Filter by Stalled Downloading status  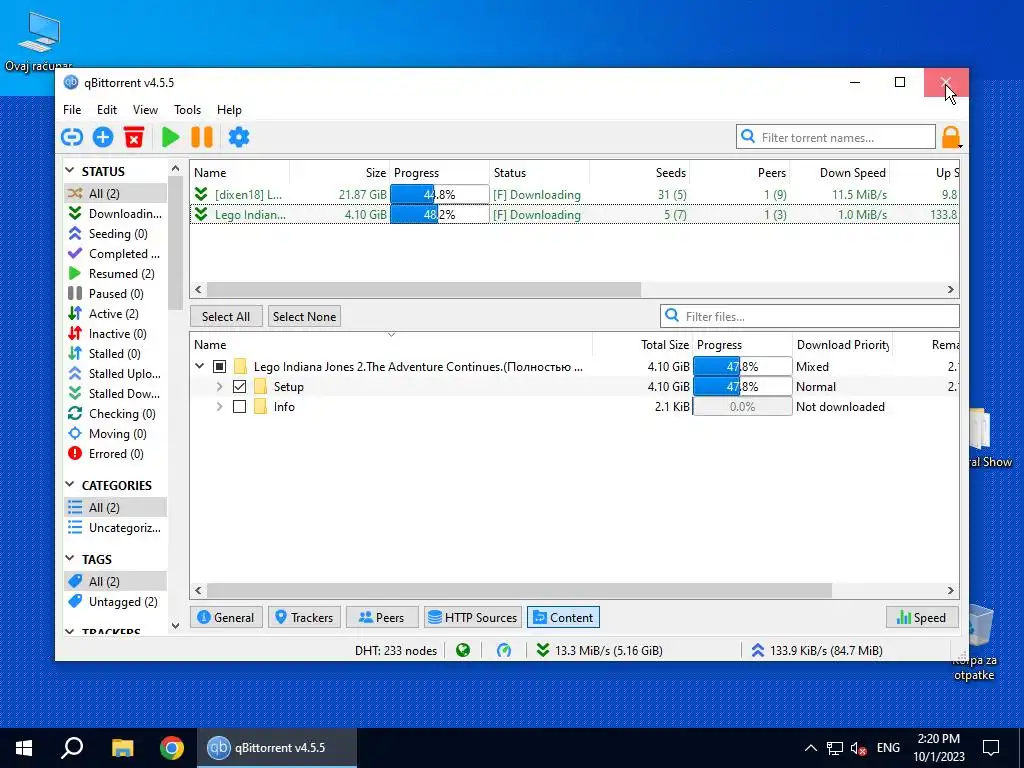point(115,394)
